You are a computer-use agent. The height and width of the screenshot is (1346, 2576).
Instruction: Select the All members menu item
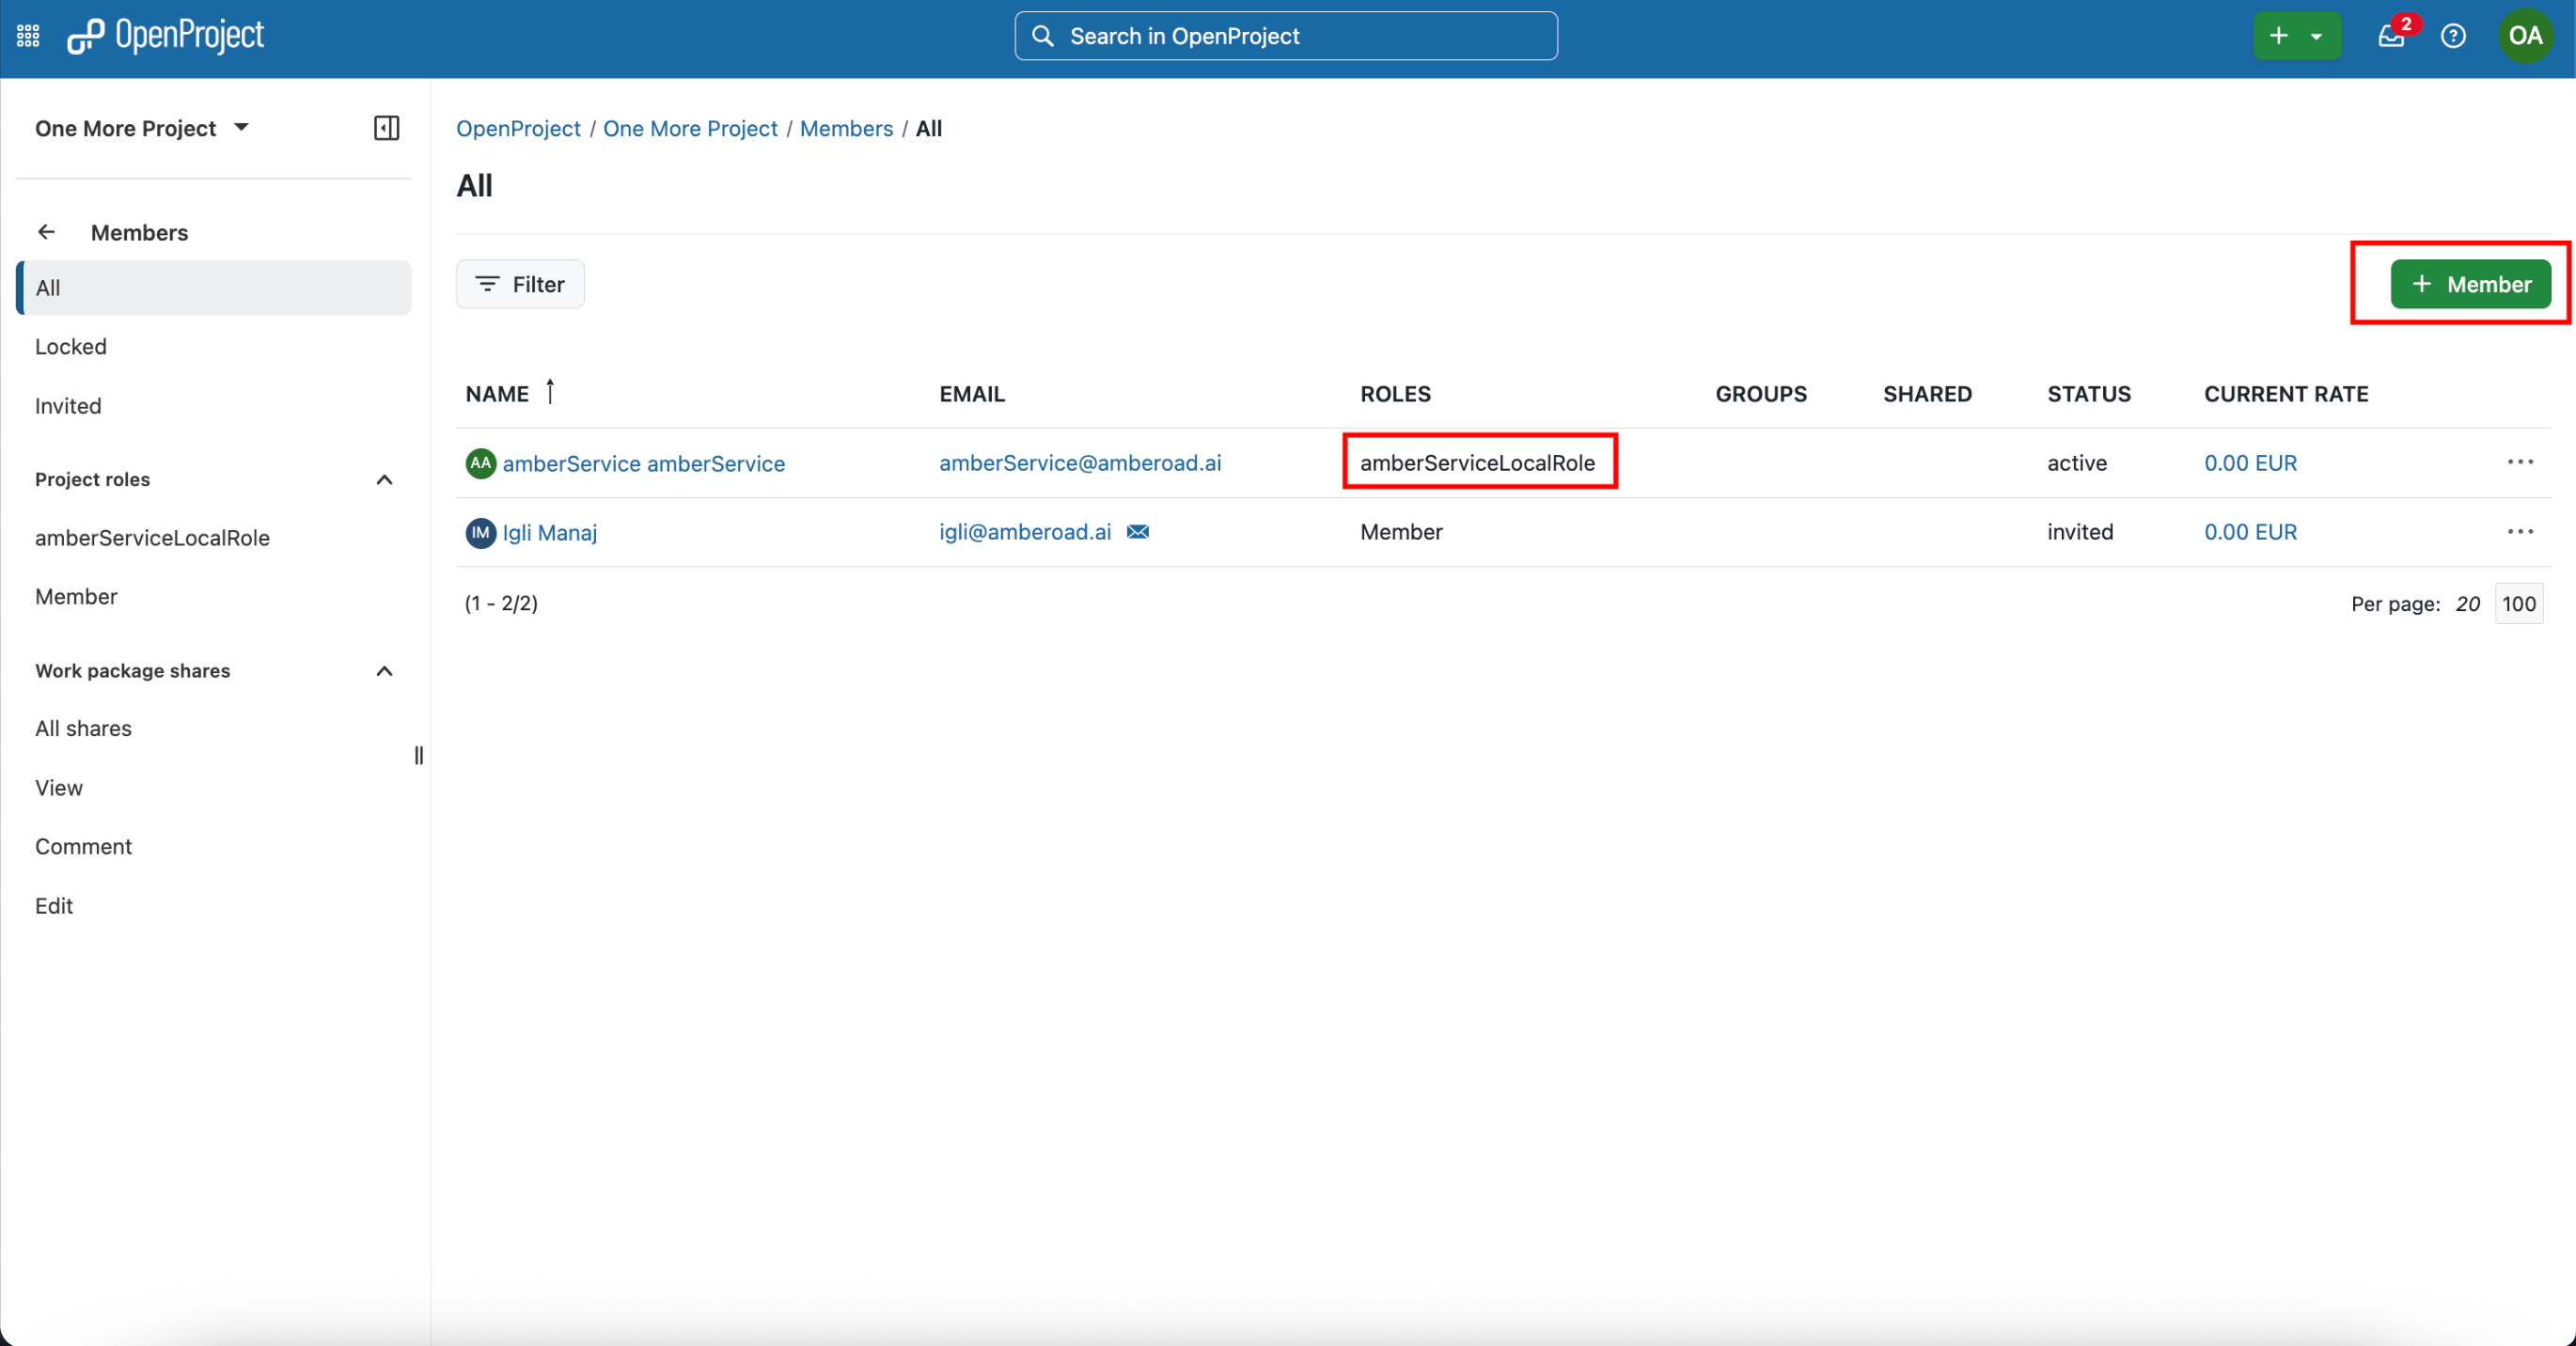coord(214,288)
